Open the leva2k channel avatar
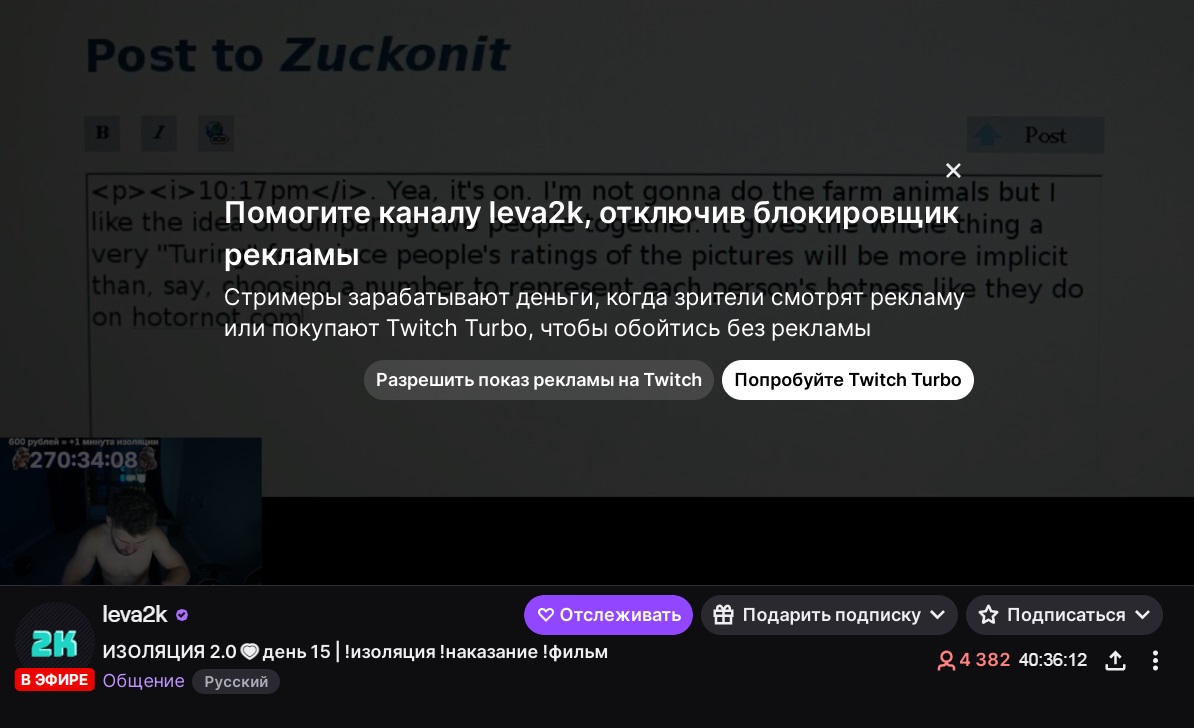Screen dimensions: 1194x728 (54, 643)
